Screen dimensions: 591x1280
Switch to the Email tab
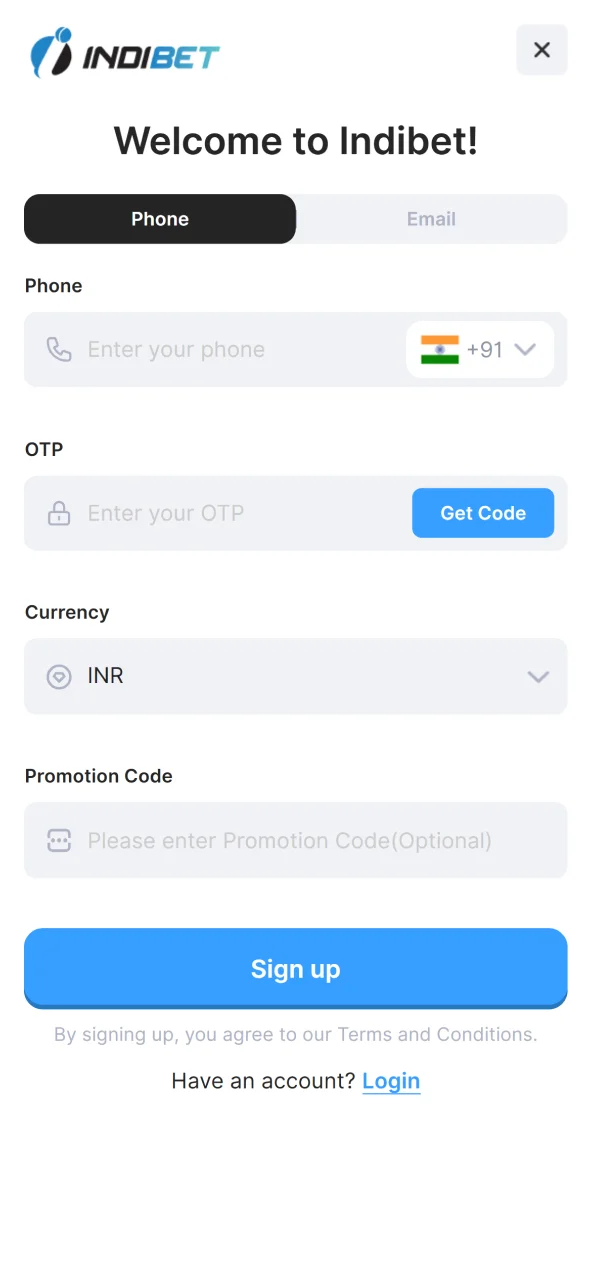click(x=431, y=219)
